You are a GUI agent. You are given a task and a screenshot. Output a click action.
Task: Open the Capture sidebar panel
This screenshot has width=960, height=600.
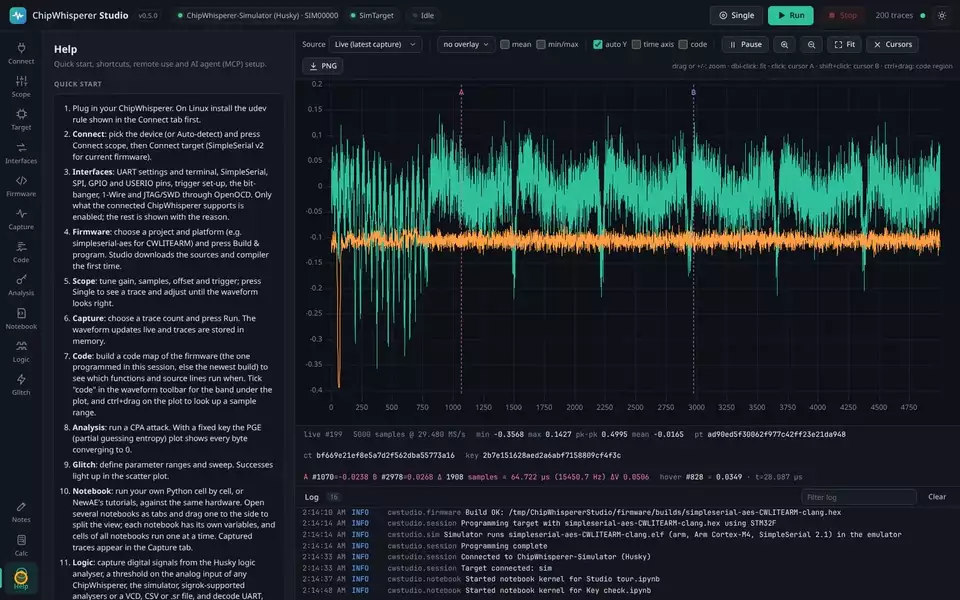21,219
